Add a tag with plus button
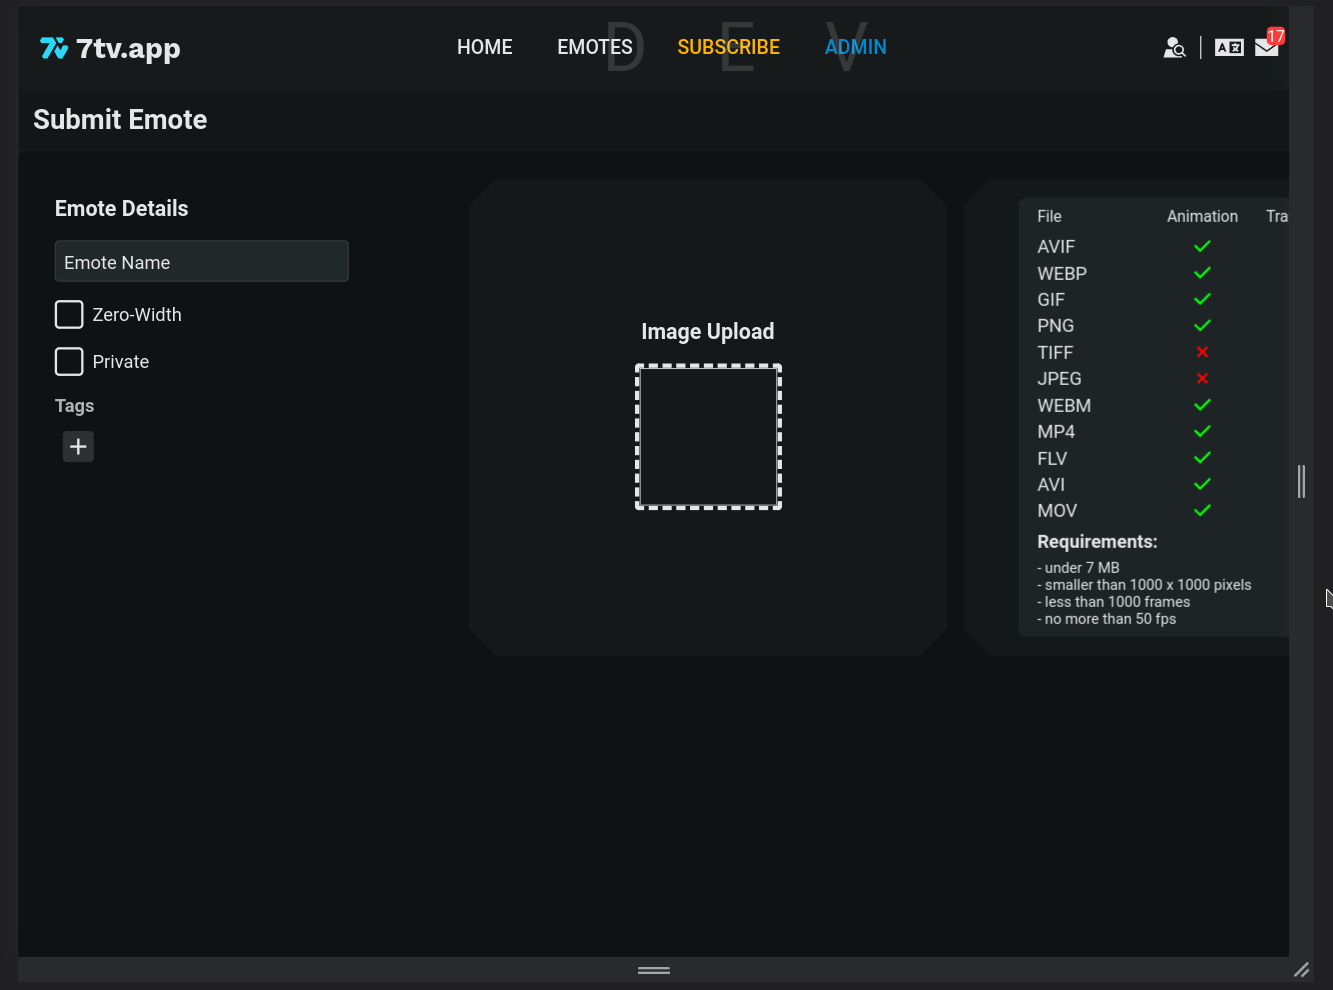This screenshot has width=1333, height=990. 78,446
